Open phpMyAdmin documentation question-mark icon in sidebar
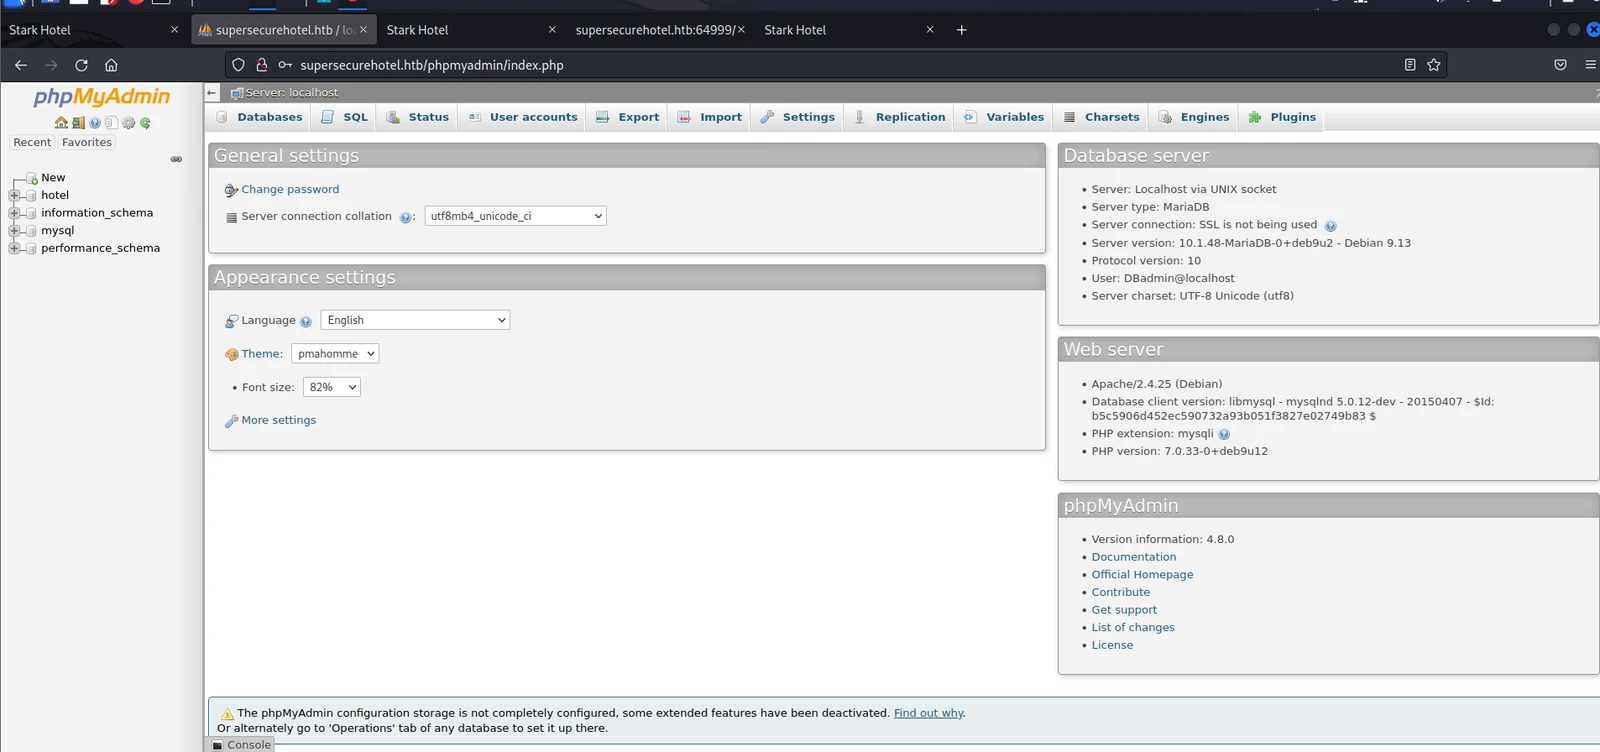Viewport: 1600px width, 752px height. [95, 123]
